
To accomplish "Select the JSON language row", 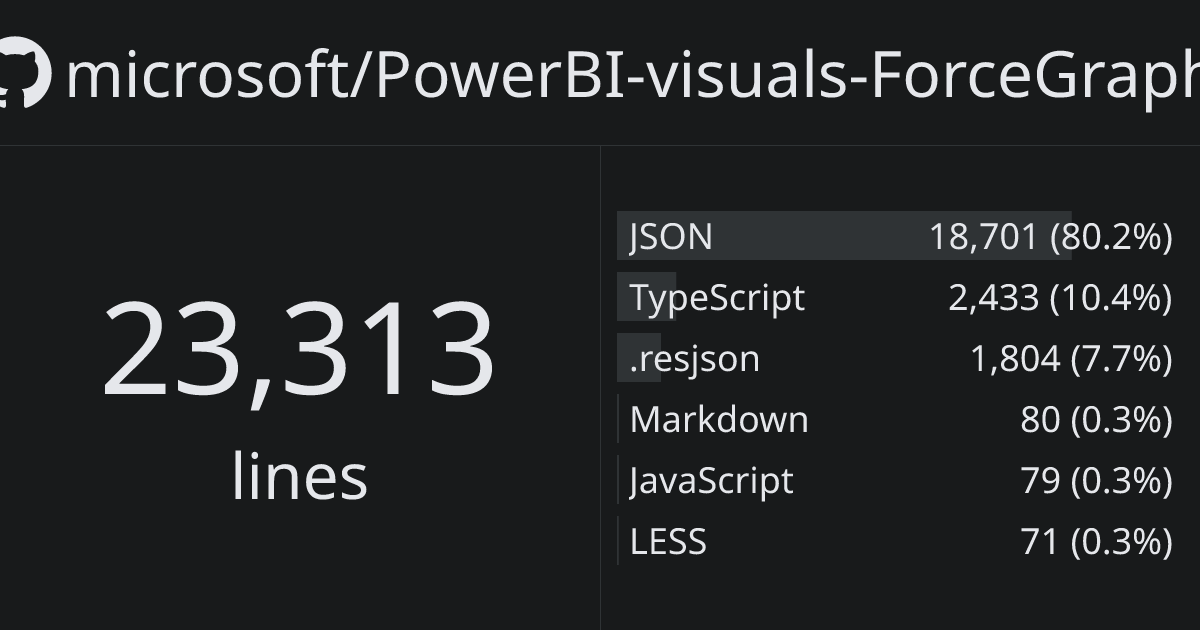I will tap(895, 236).
